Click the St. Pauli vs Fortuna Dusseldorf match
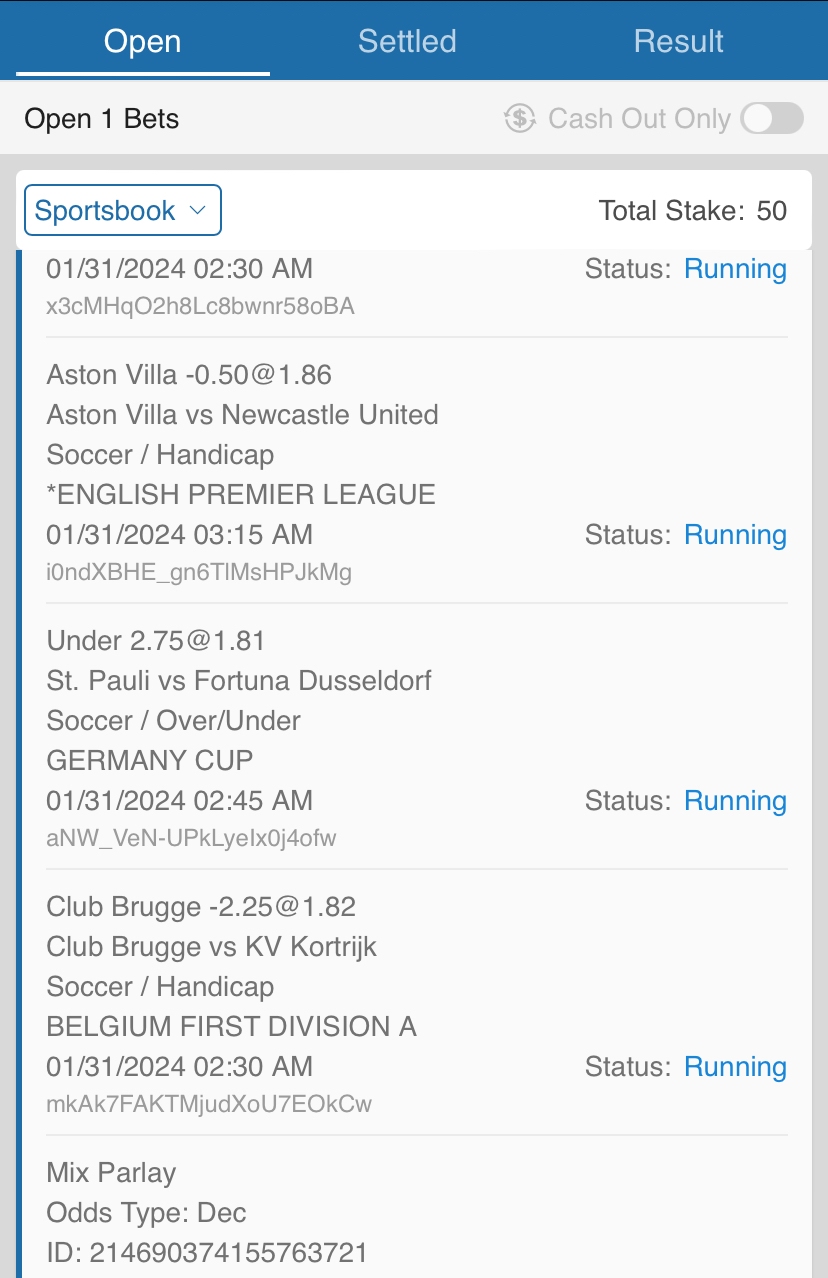Screen dimensions: 828x1278 pos(239,681)
